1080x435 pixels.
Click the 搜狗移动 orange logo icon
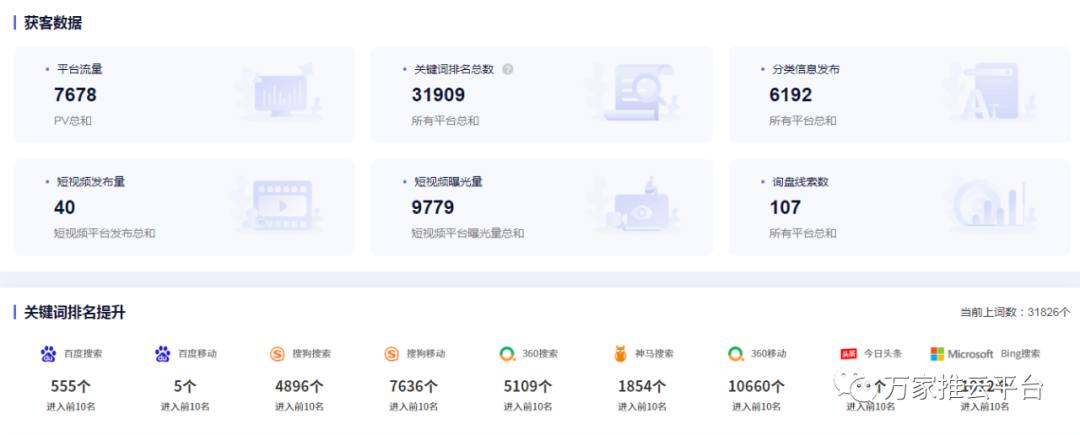(x=392, y=354)
